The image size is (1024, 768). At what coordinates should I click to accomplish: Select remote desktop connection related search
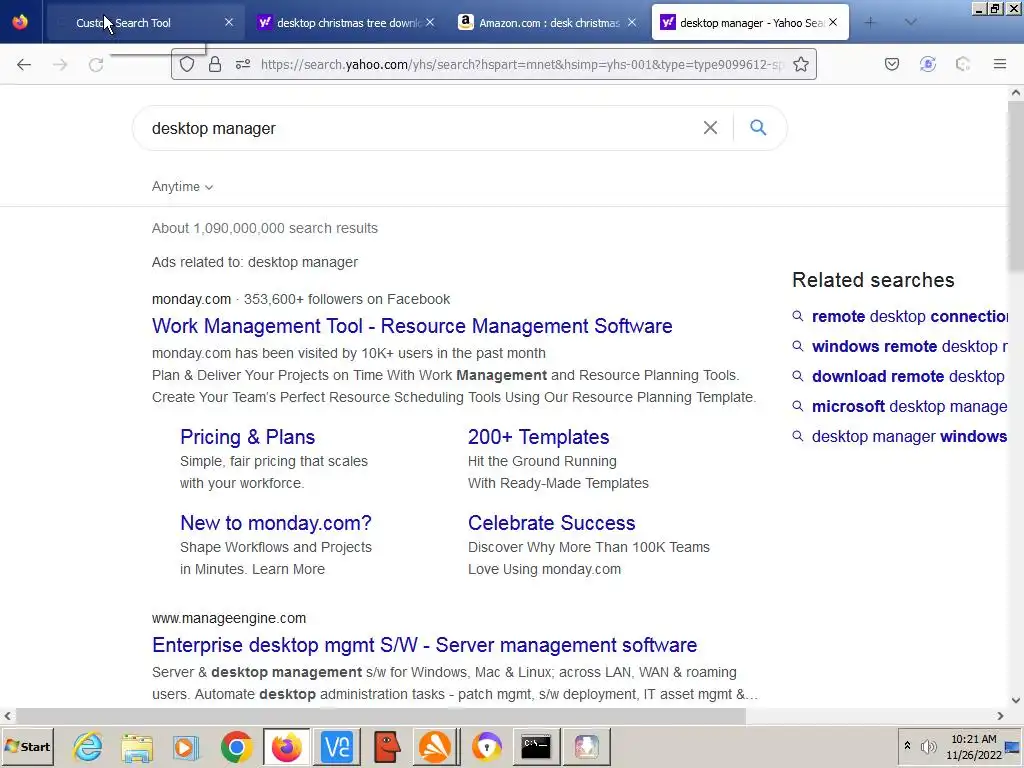909,317
